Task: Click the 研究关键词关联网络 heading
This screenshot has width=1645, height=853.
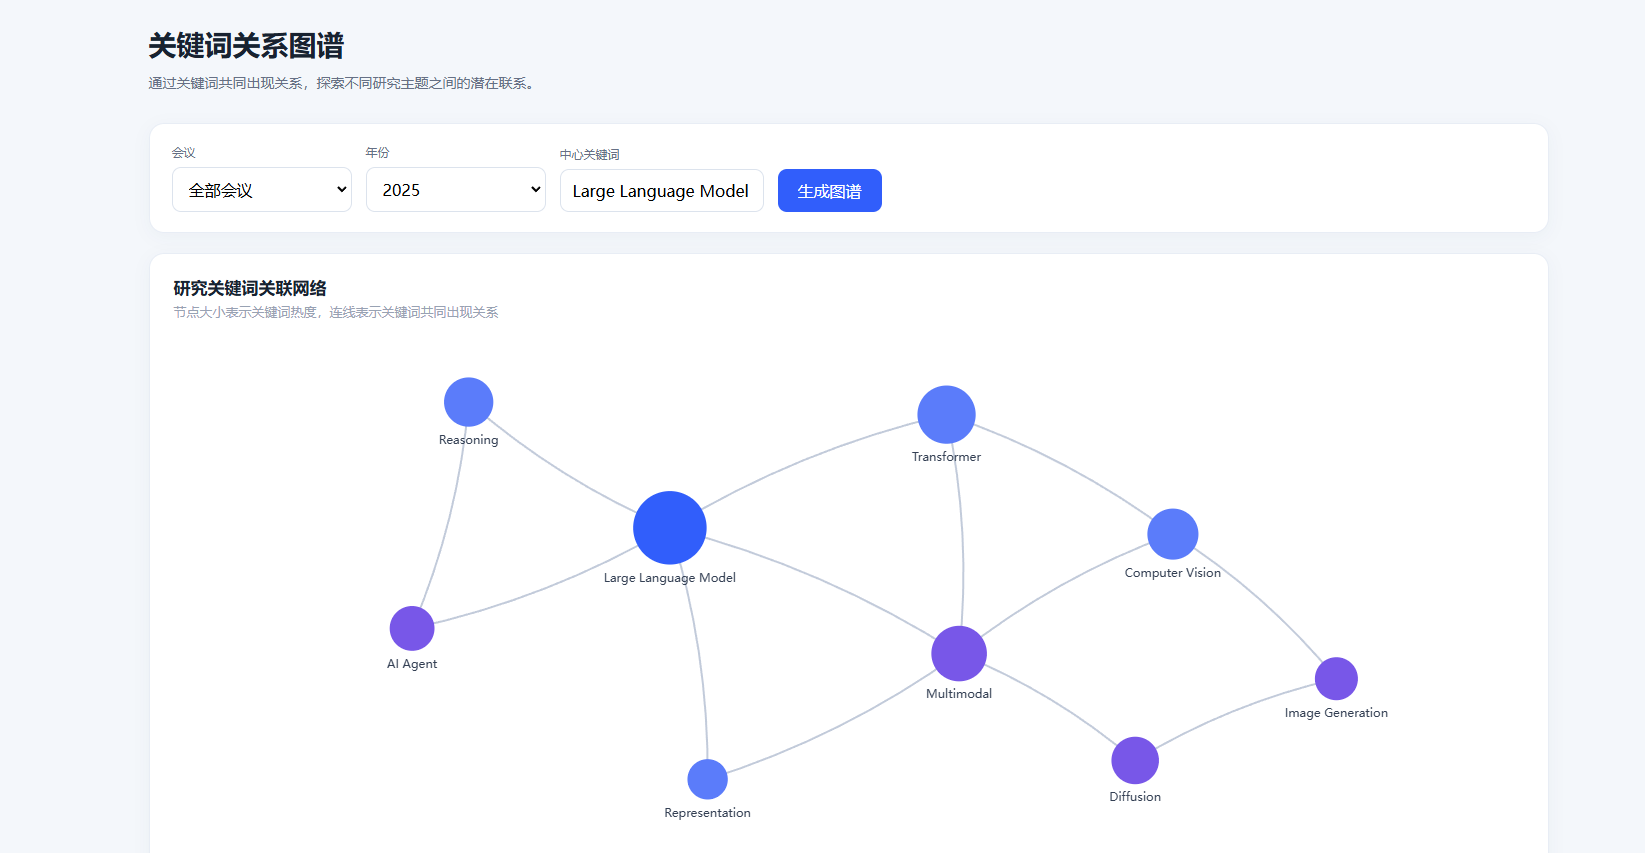Action: coord(250,288)
